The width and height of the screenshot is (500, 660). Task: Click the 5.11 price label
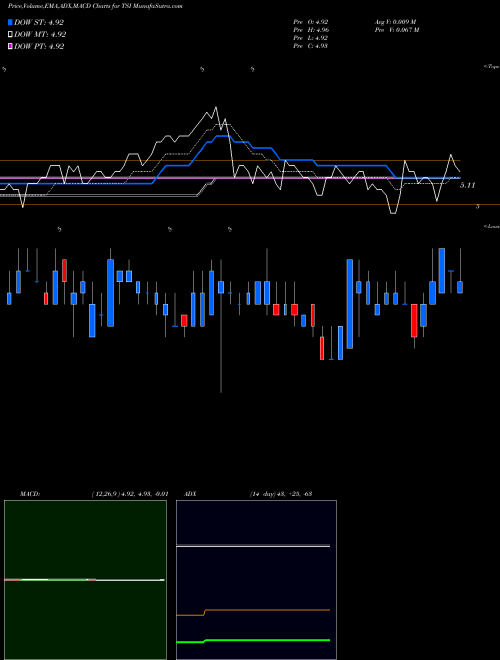click(467, 185)
